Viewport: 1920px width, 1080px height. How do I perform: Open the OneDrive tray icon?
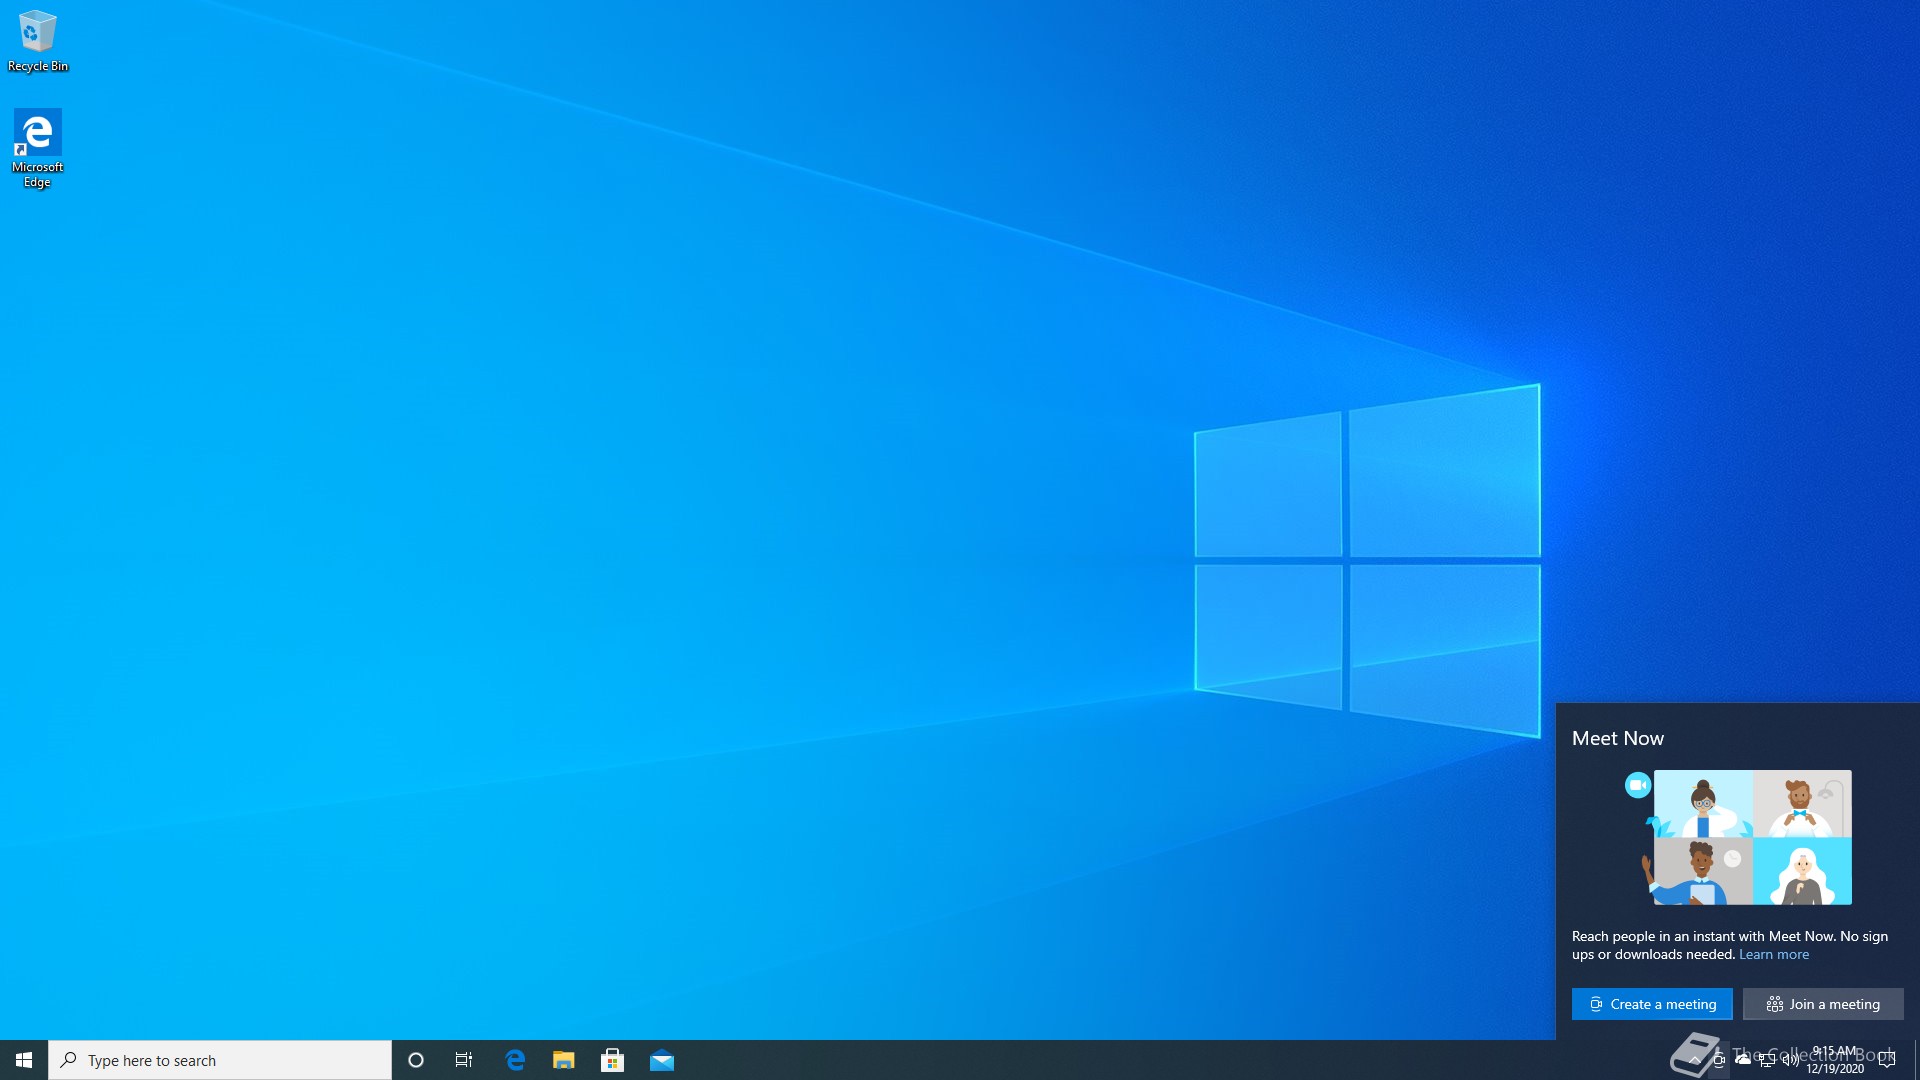tap(1743, 1060)
